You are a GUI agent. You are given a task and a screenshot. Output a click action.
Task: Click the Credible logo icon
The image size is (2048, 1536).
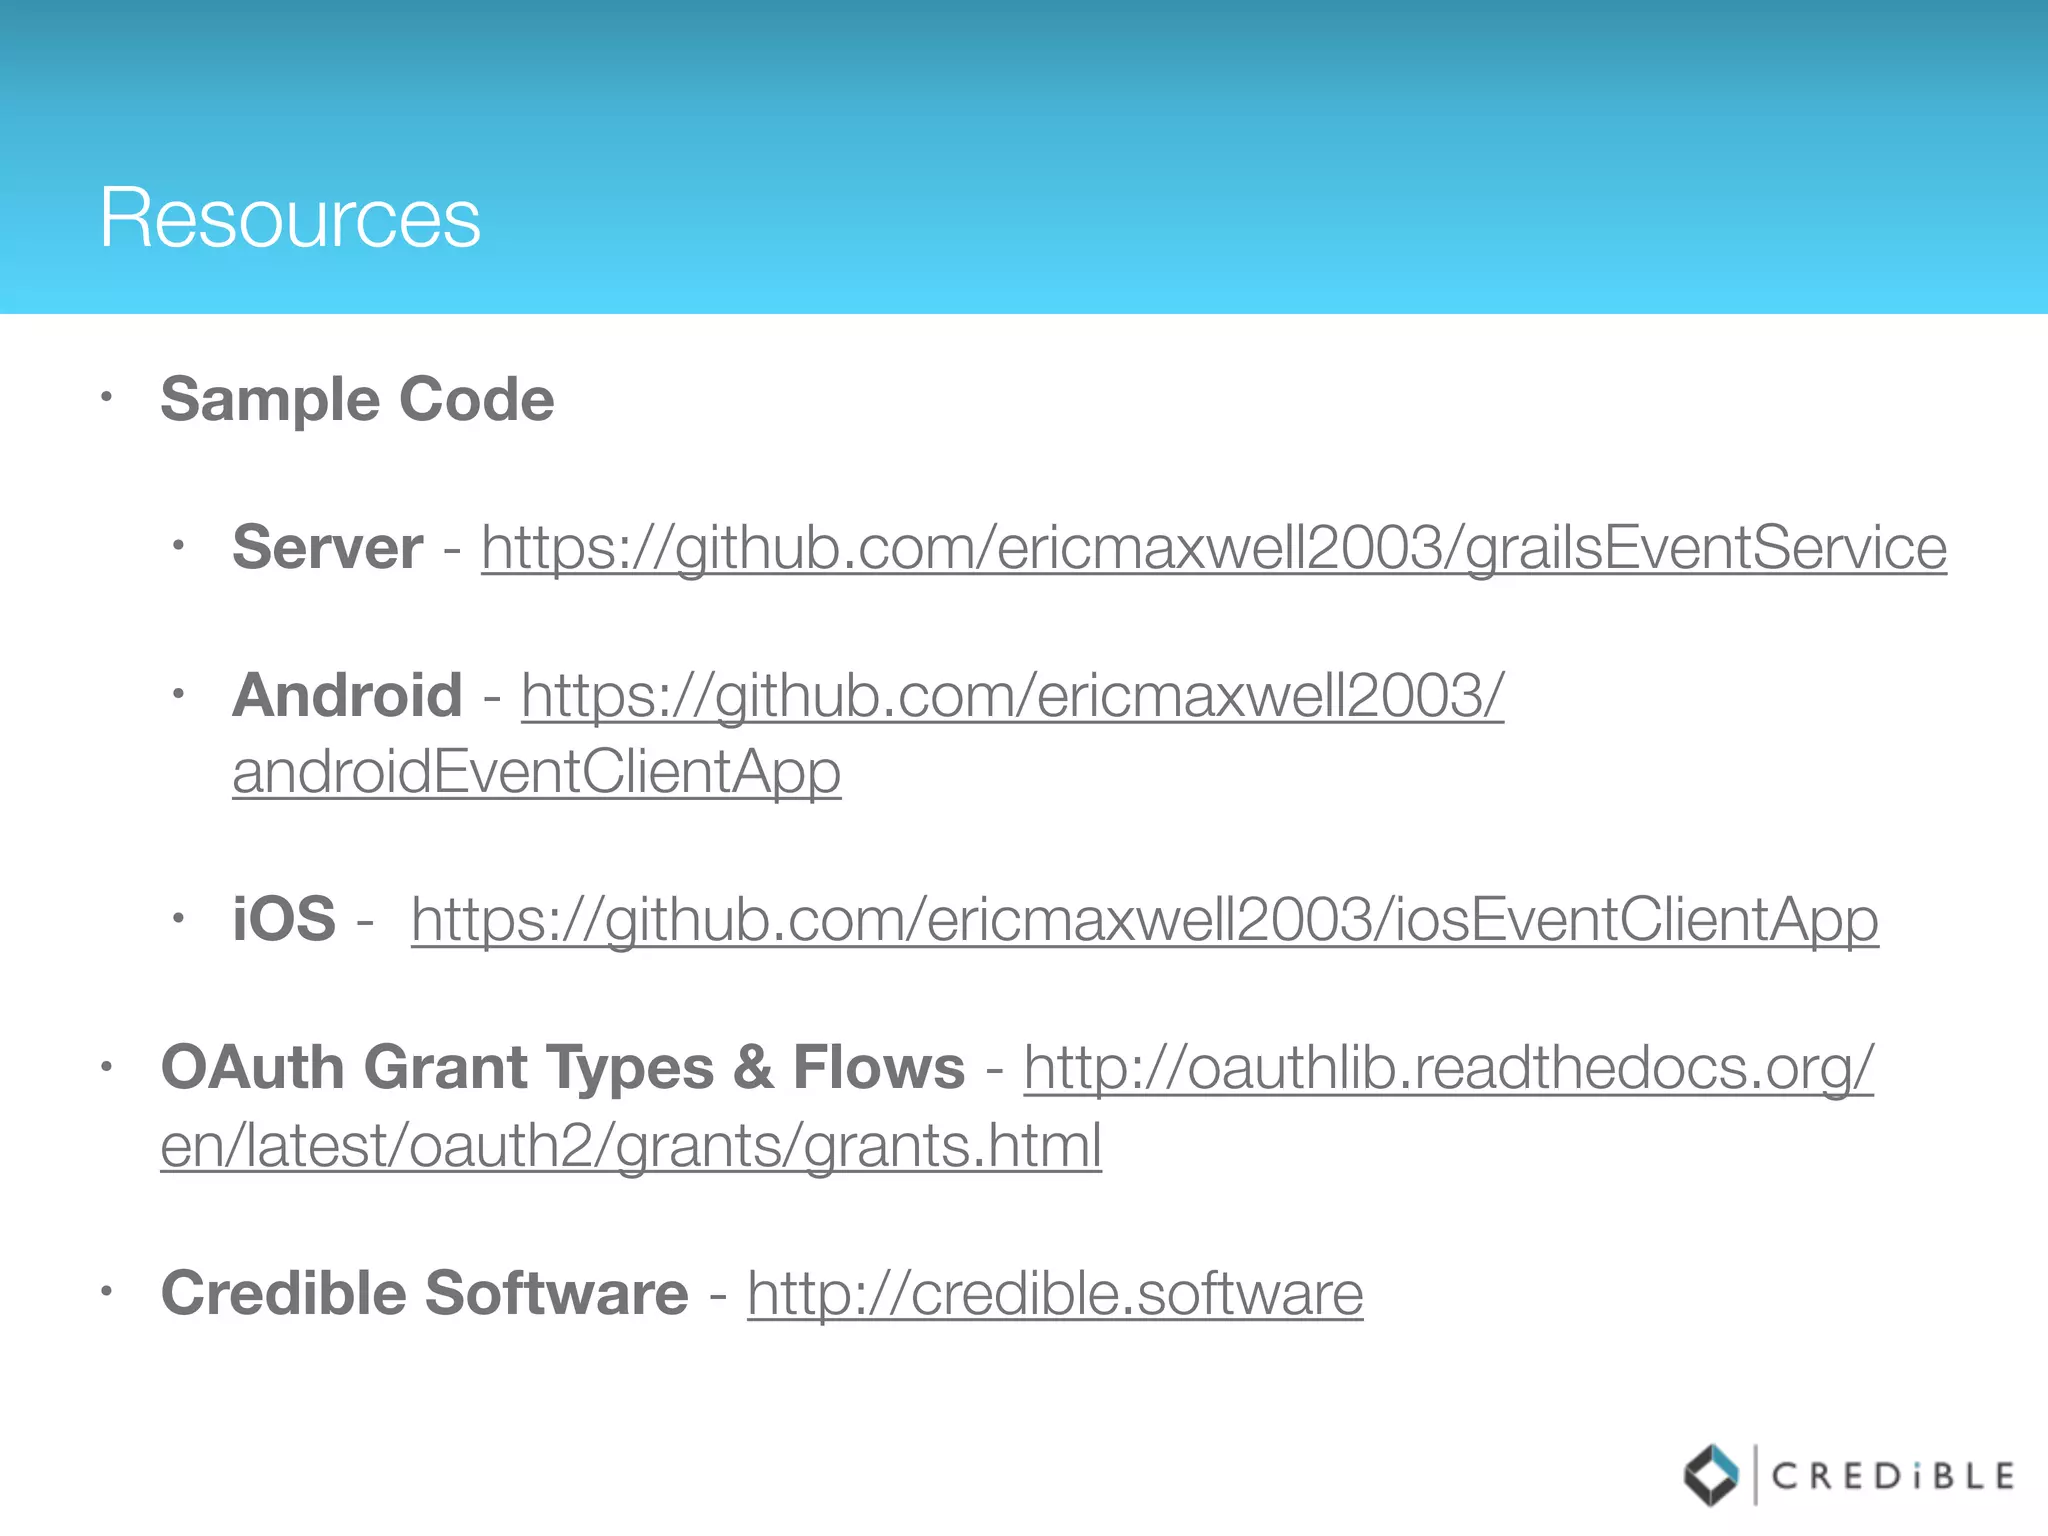point(1712,1475)
